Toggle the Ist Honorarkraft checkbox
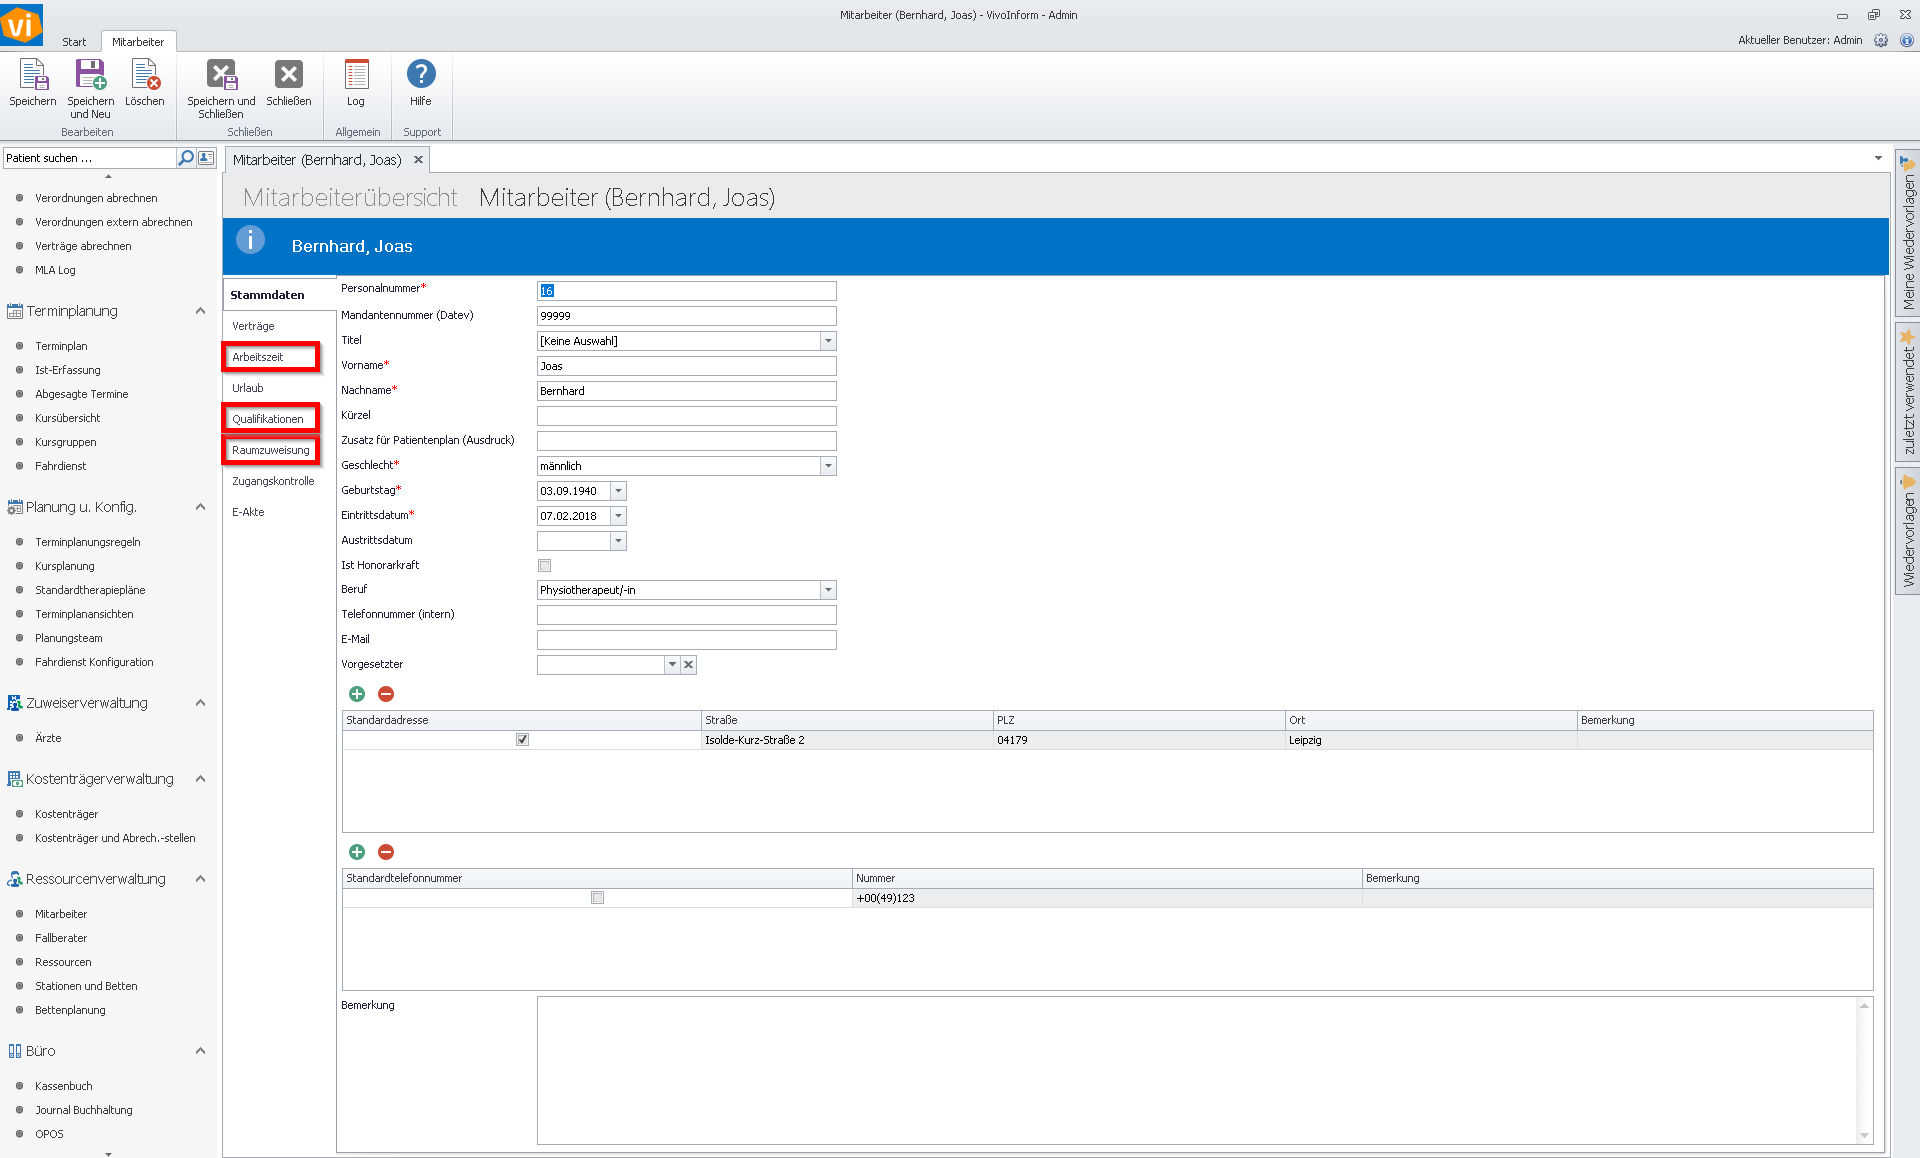1920x1158 pixels. tap(545, 566)
